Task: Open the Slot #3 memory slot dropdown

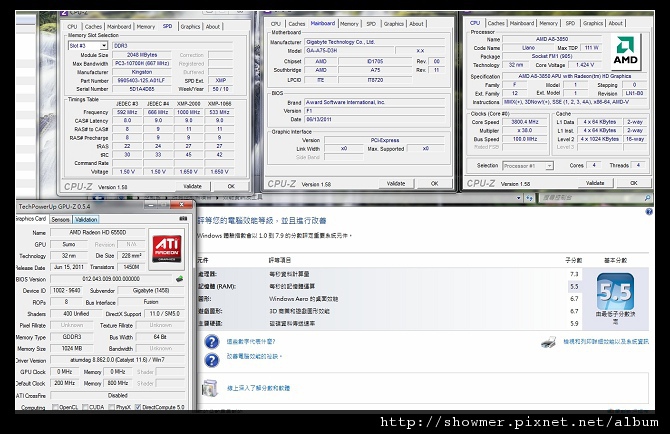Action: (x=104, y=46)
